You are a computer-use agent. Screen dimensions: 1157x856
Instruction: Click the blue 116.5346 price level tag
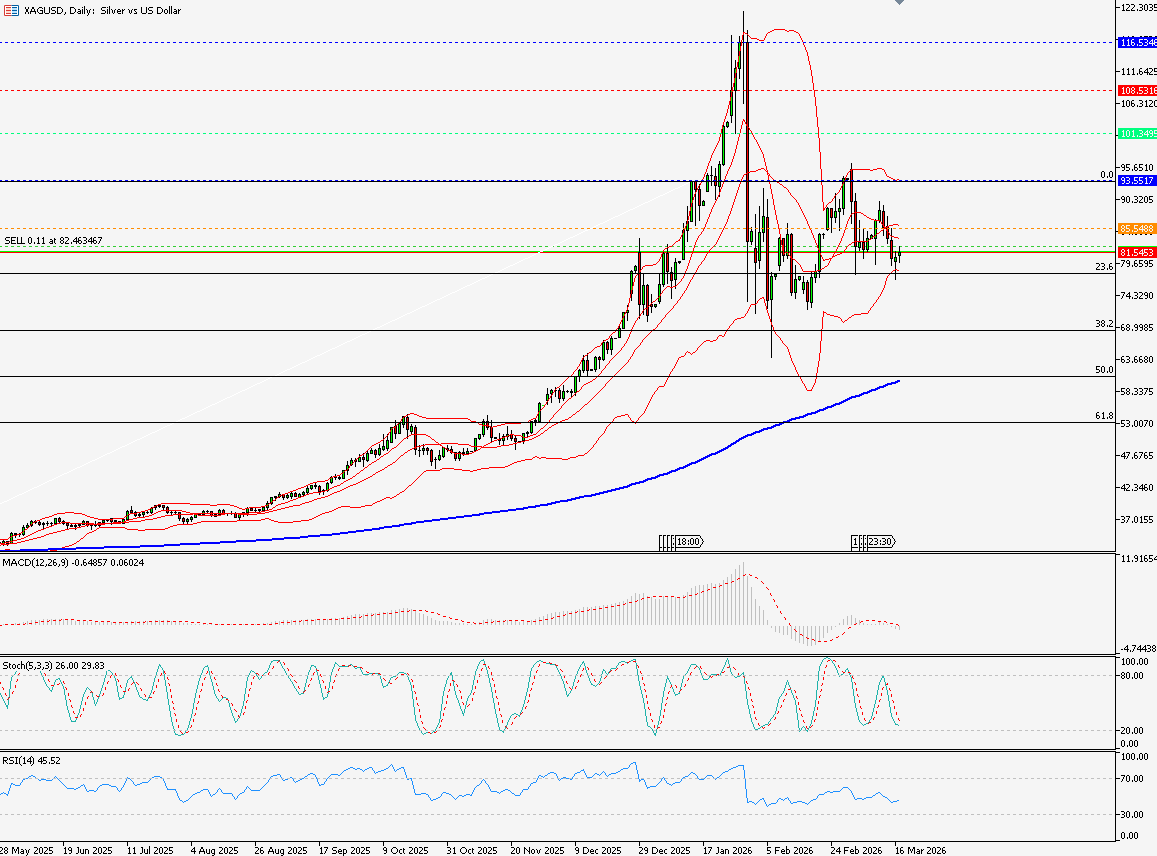[1137, 44]
